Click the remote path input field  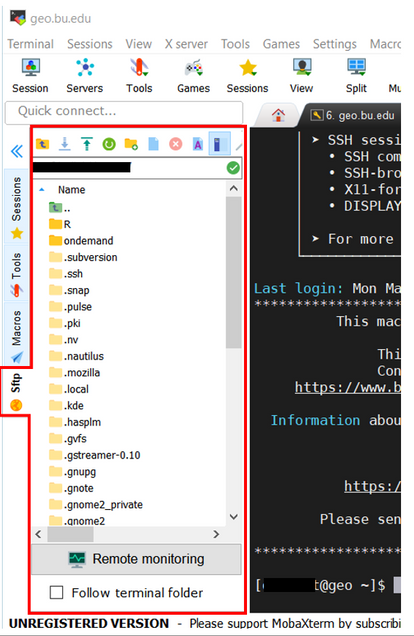[x=129, y=168]
